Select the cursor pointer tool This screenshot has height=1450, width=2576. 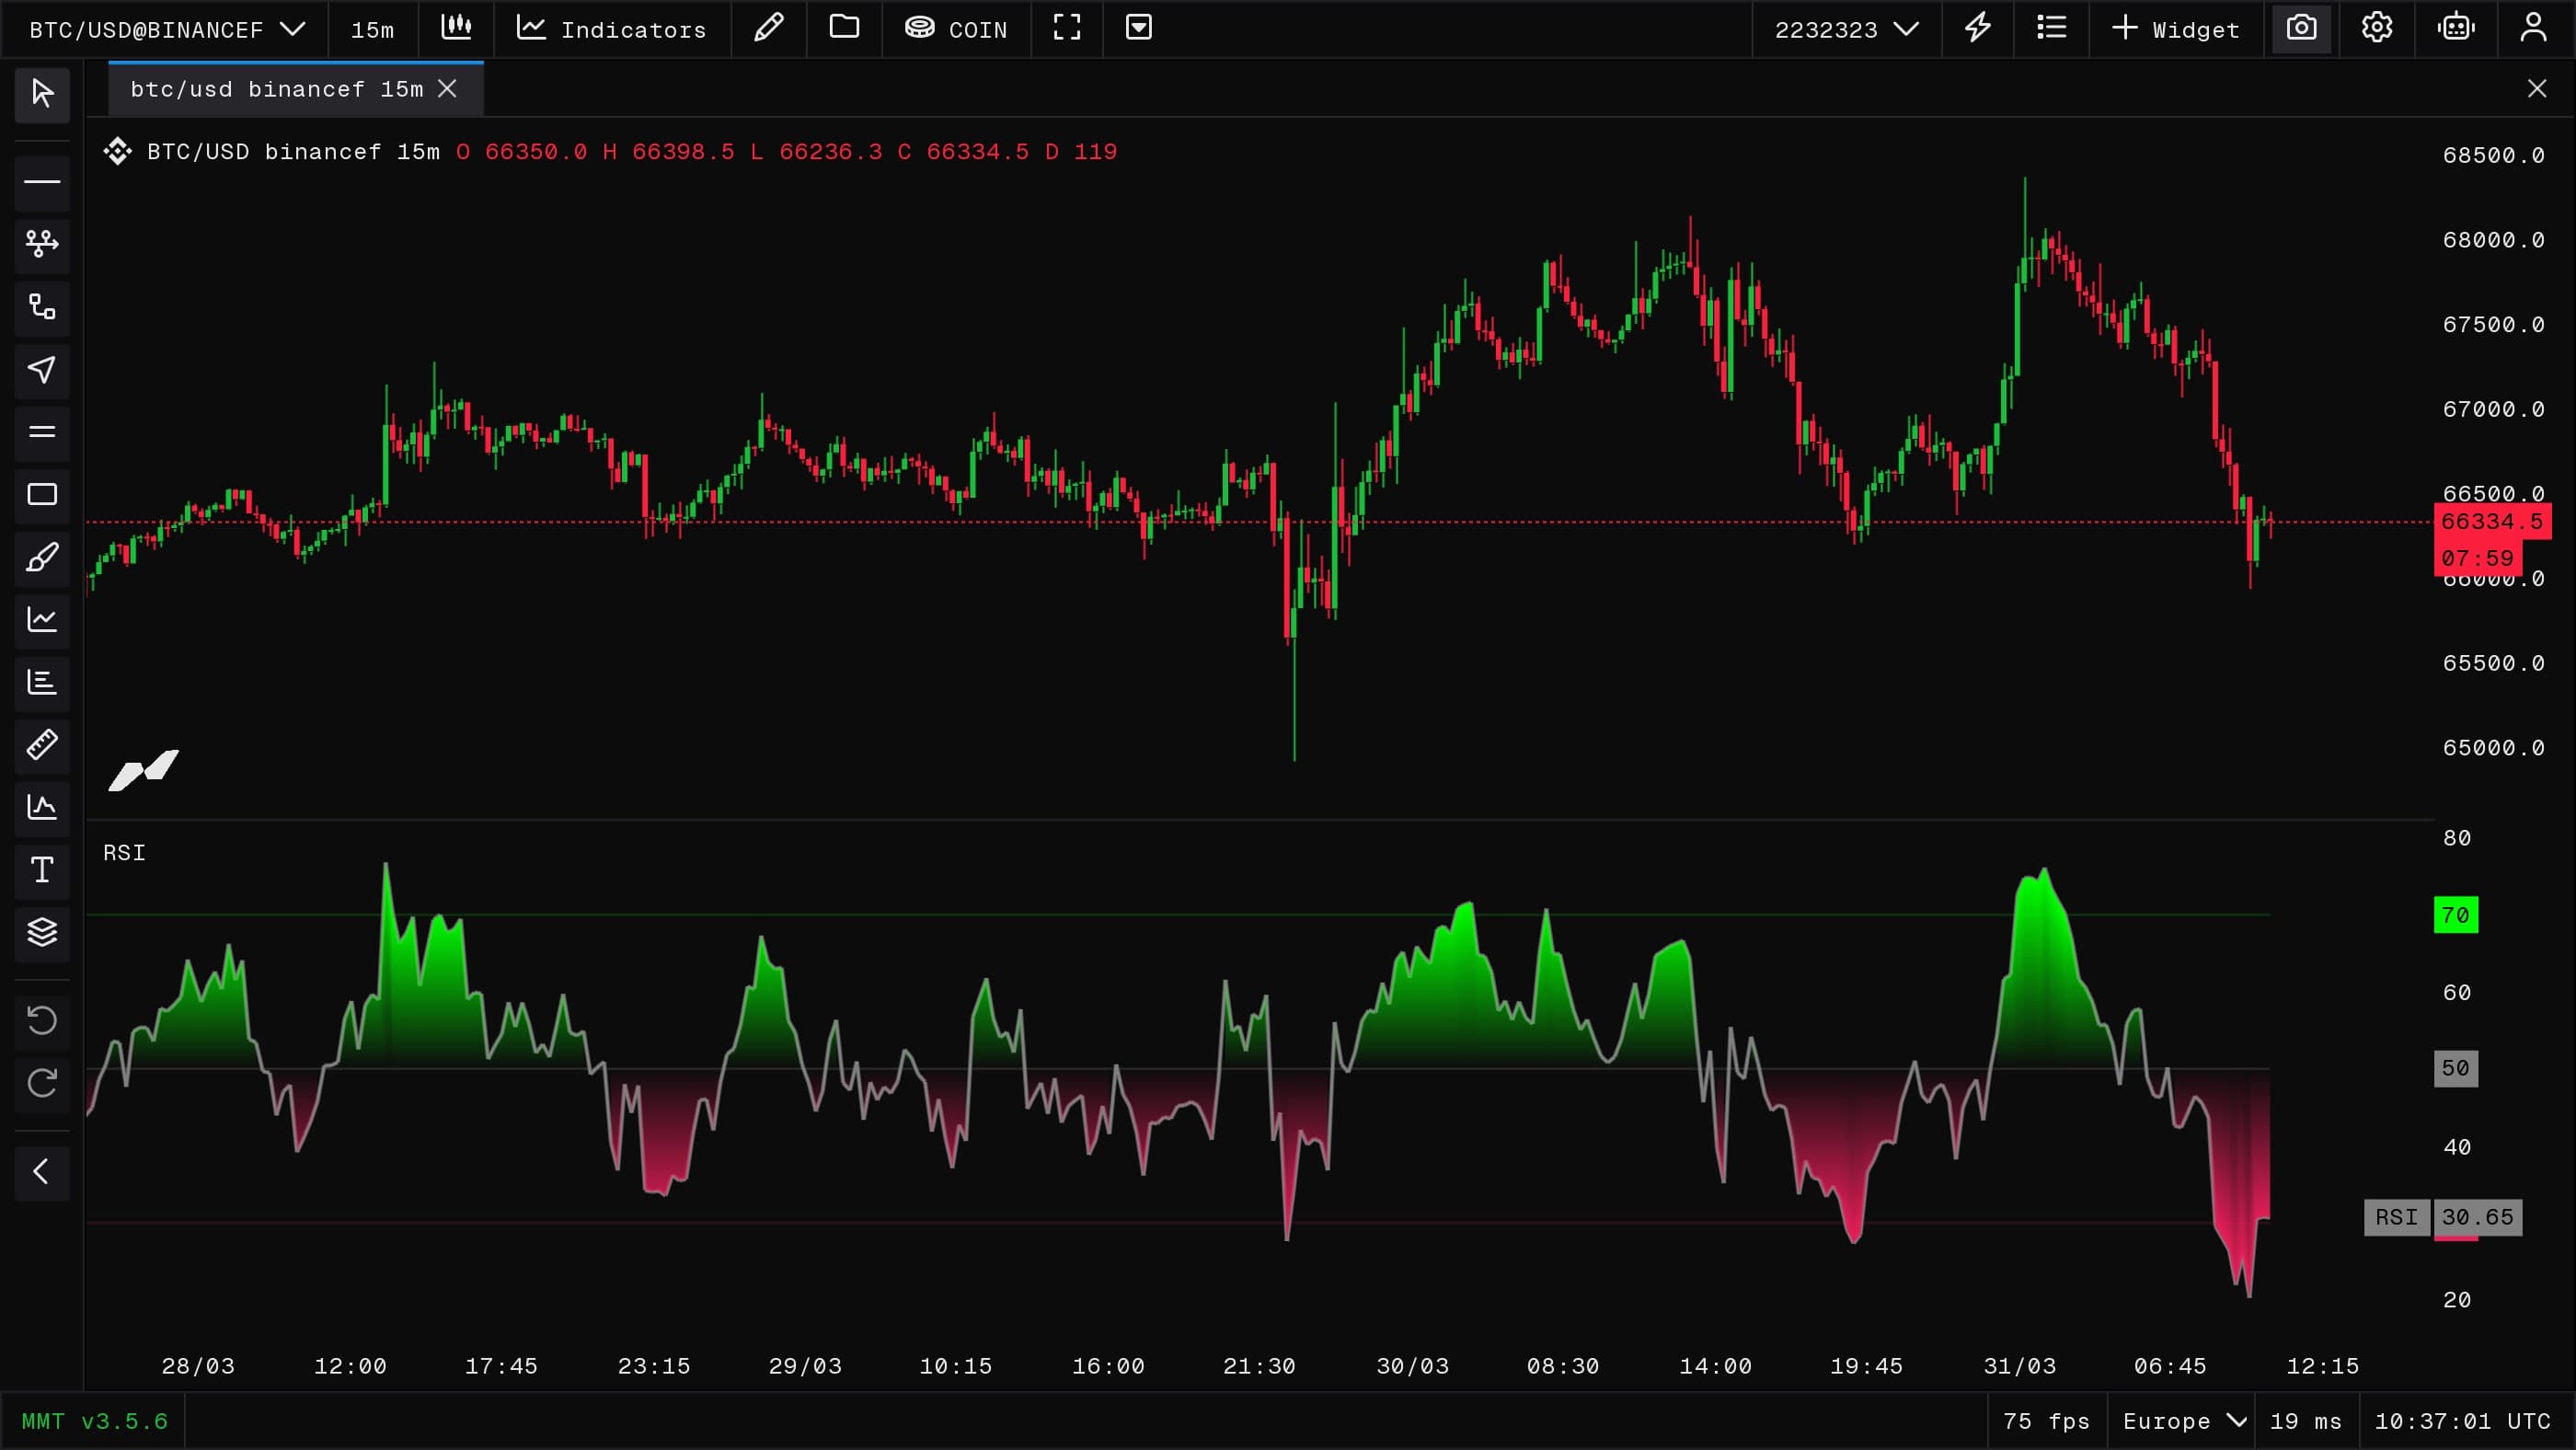tap(42, 94)
